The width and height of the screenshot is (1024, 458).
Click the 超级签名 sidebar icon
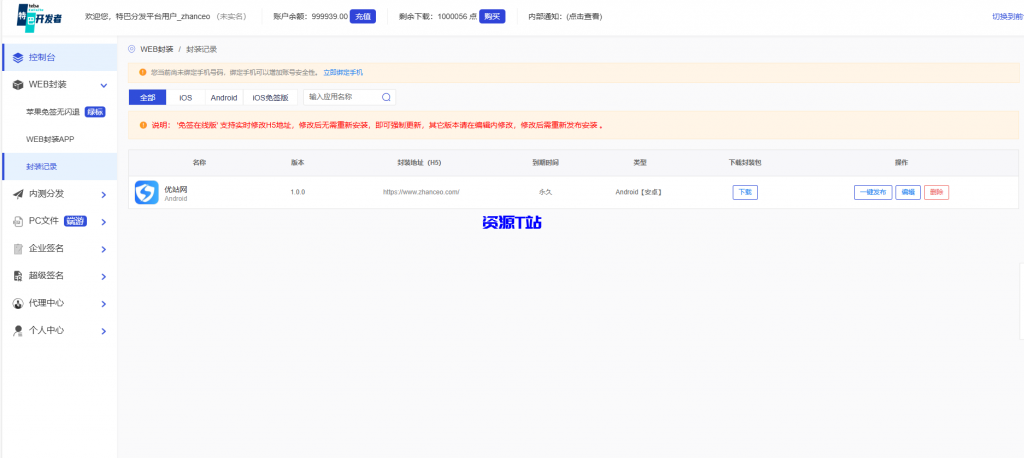tap(18, 276)
